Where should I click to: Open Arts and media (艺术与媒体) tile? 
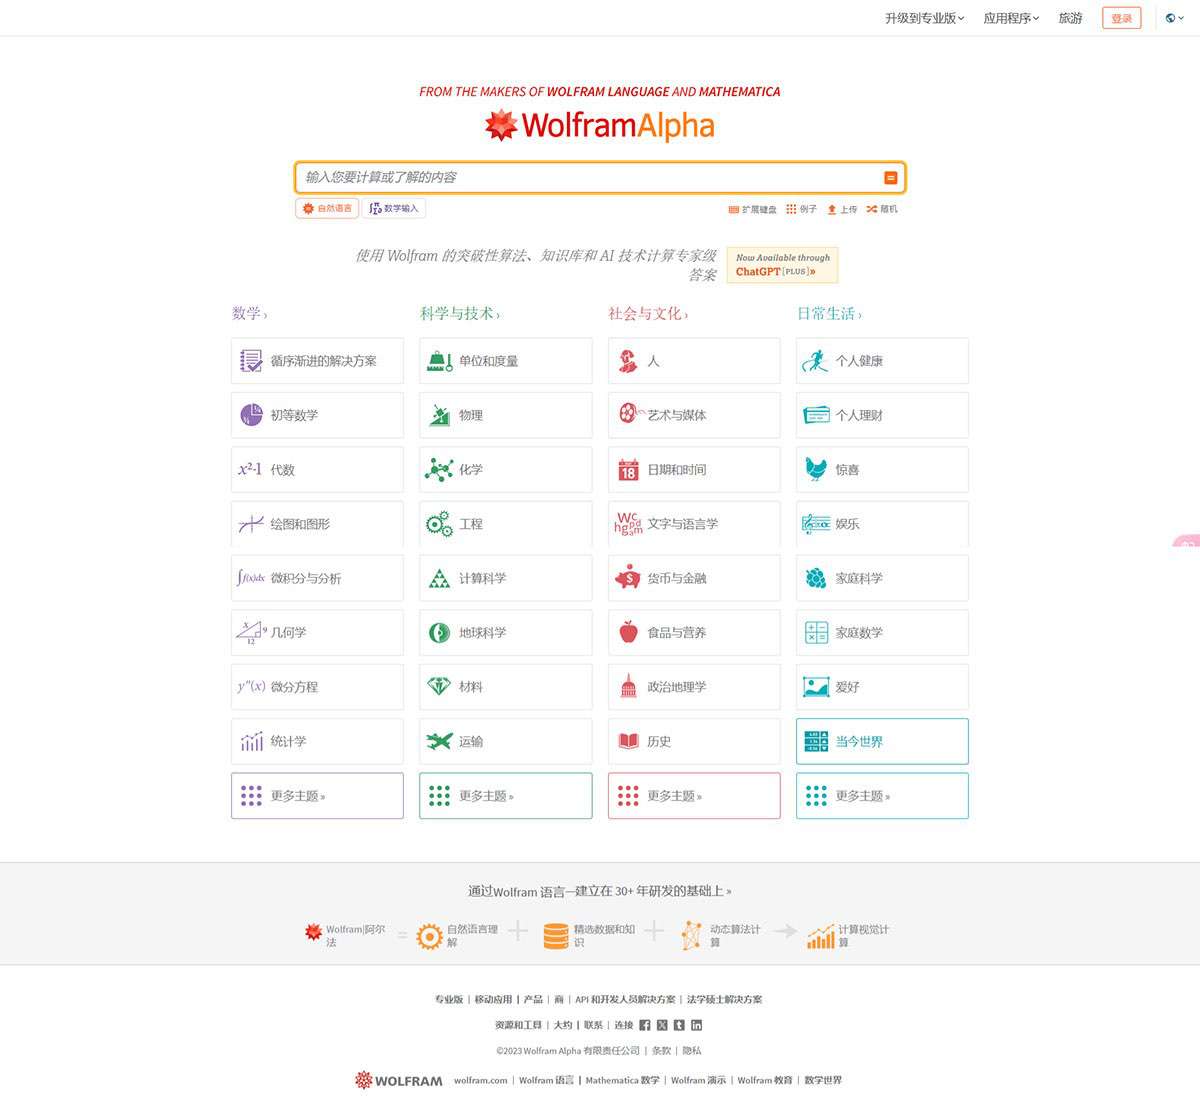tap(694, 415)
